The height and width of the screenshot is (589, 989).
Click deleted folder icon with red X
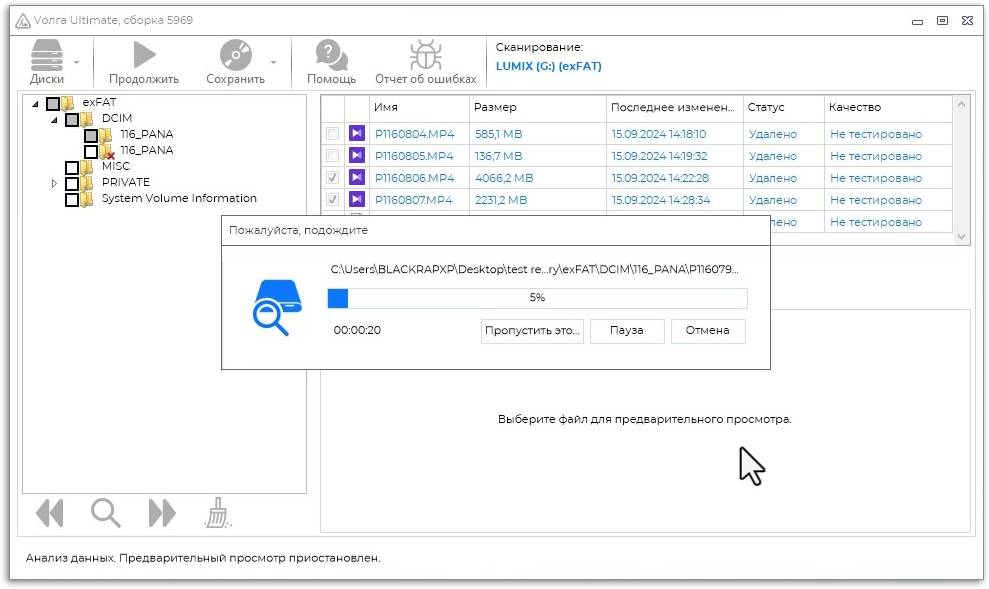tap(107, 151)
